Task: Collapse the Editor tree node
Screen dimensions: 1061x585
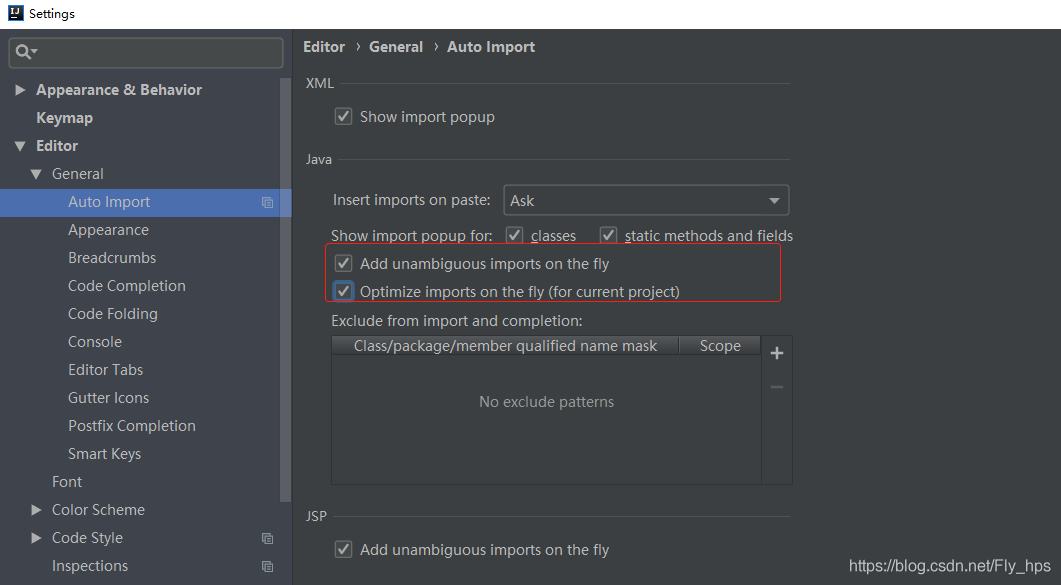Action: click(x=20, y=146)
